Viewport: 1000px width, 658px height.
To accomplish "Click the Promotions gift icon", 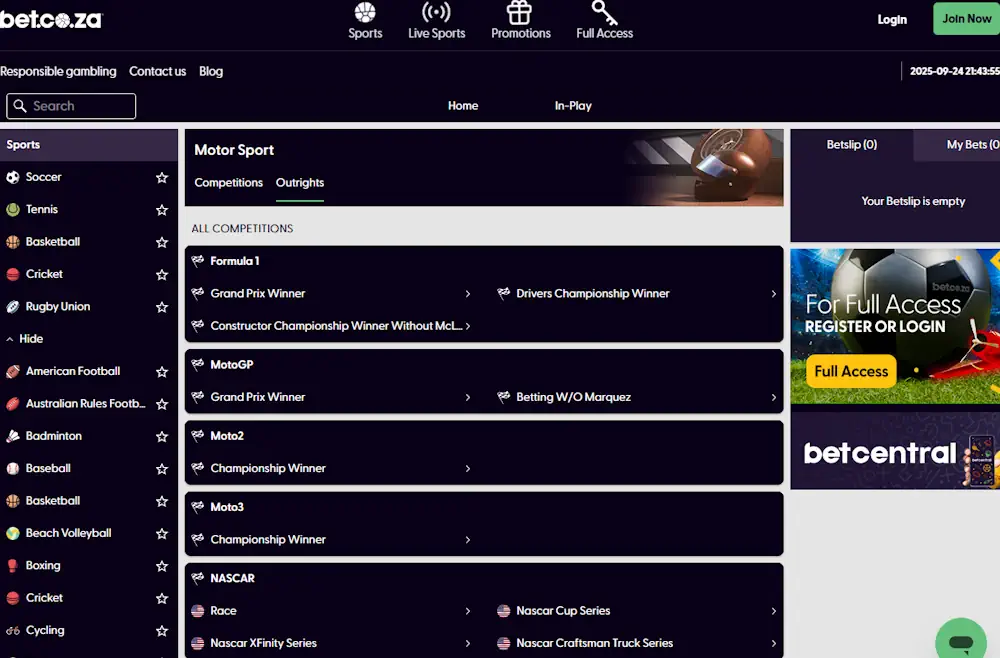I will point(519,13).
